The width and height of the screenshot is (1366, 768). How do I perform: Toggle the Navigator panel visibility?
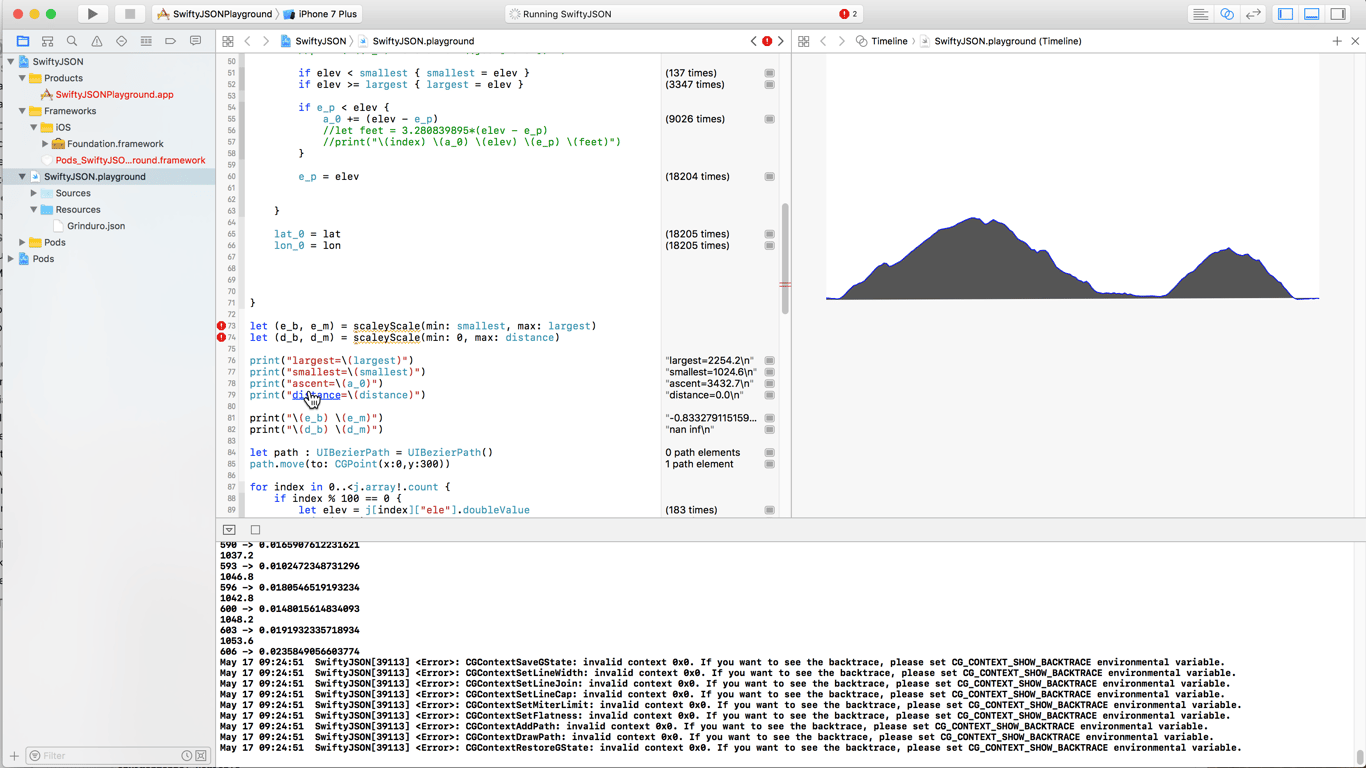(1286, 14)
